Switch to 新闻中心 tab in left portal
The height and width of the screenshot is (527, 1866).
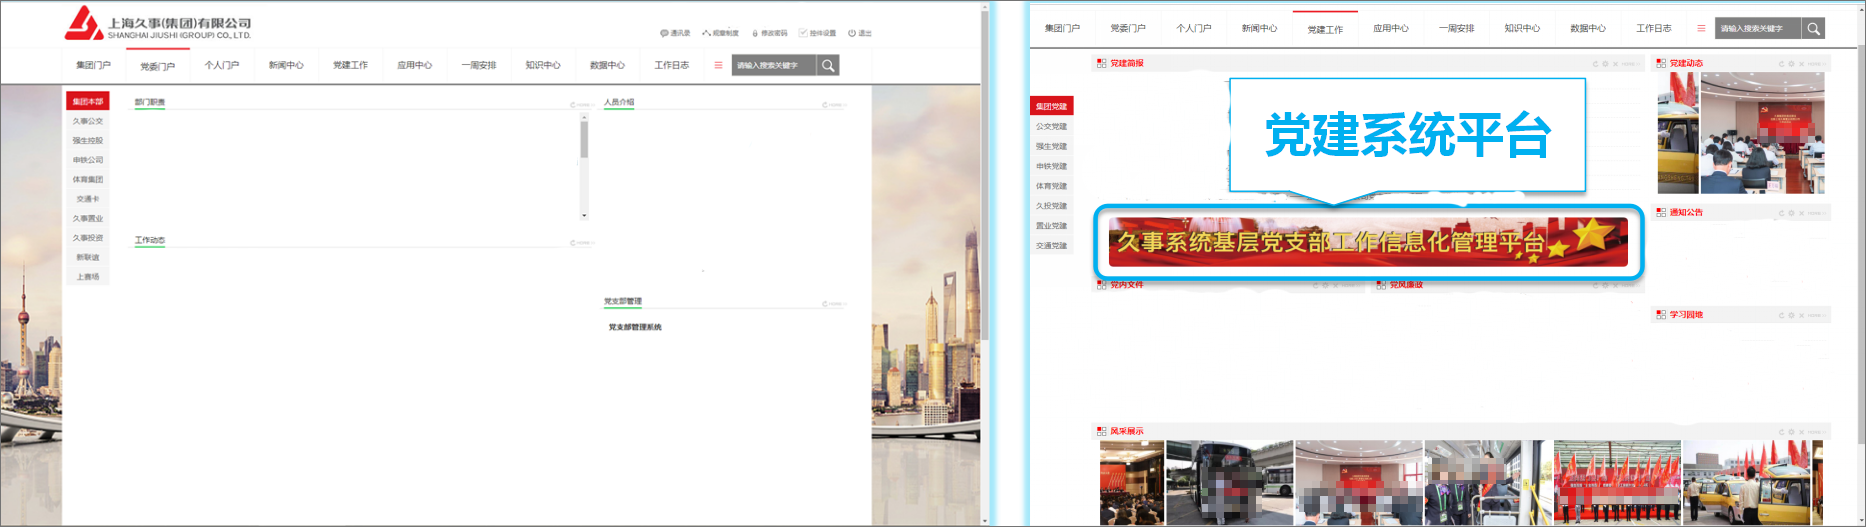coord(286,66)
